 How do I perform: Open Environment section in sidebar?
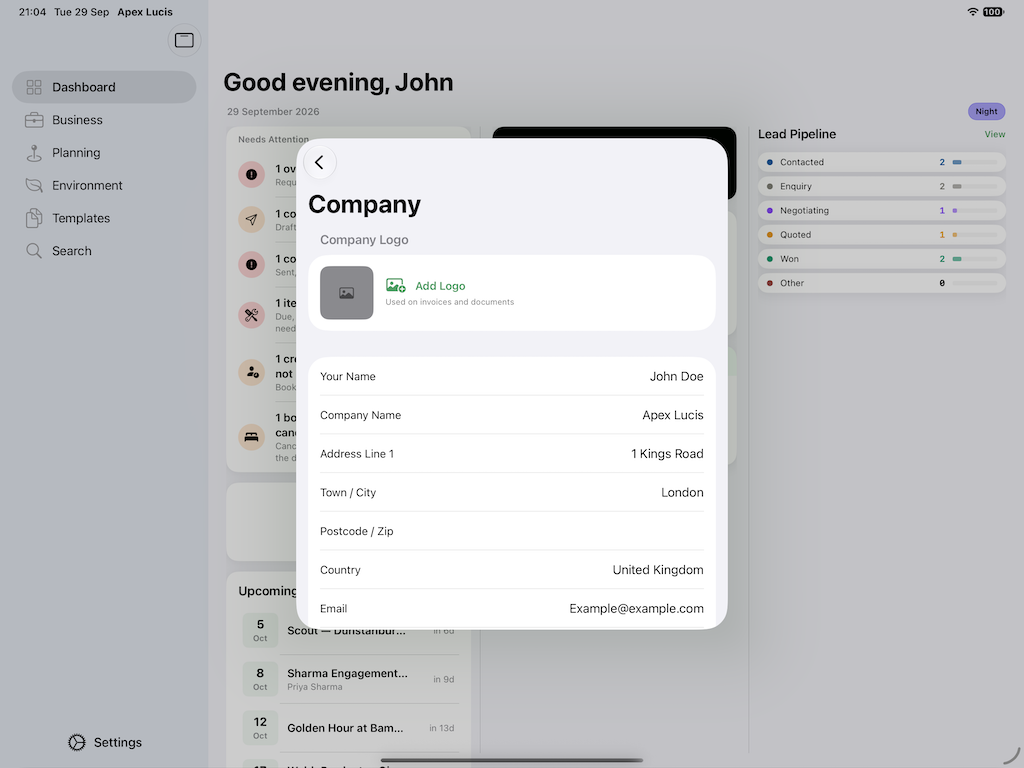click(x=104, y=185)
